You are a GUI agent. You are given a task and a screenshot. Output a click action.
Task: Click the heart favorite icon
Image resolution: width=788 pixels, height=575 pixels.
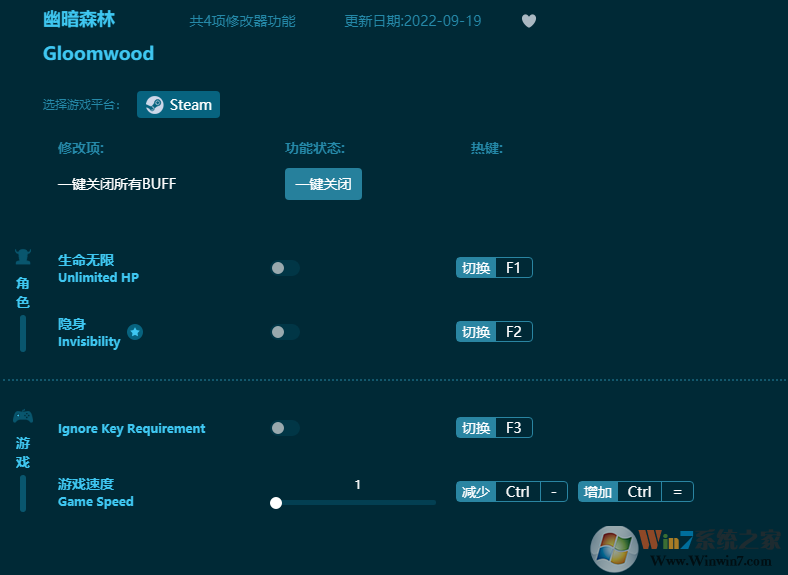[x=529, y=21]
